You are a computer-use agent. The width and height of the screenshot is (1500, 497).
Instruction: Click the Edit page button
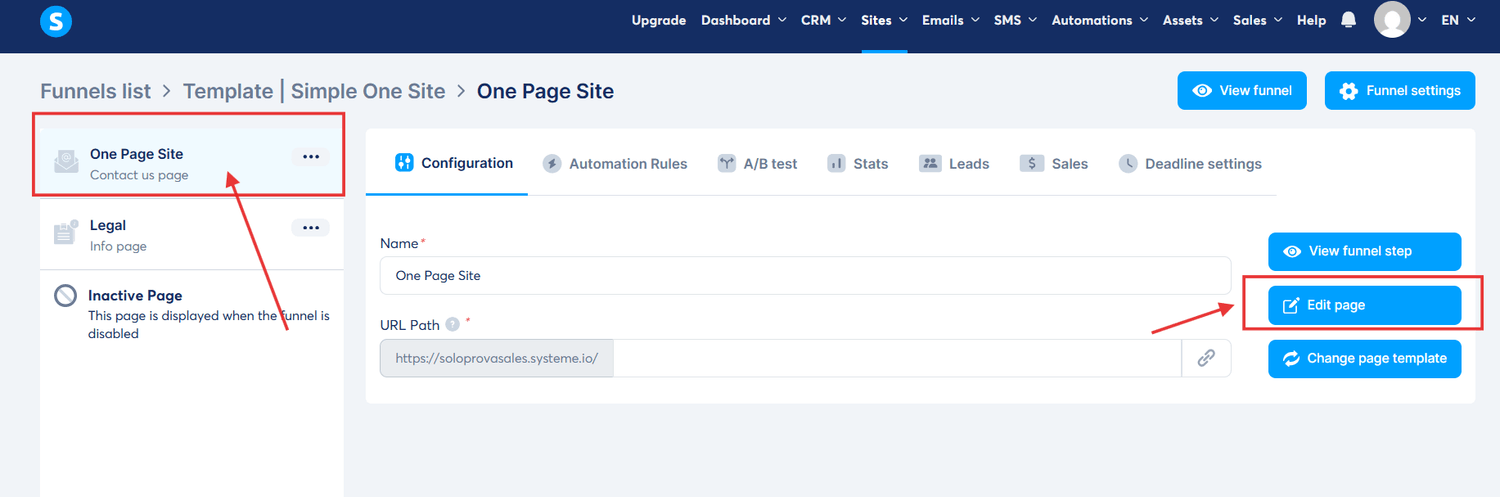[x=1364, y=305]
